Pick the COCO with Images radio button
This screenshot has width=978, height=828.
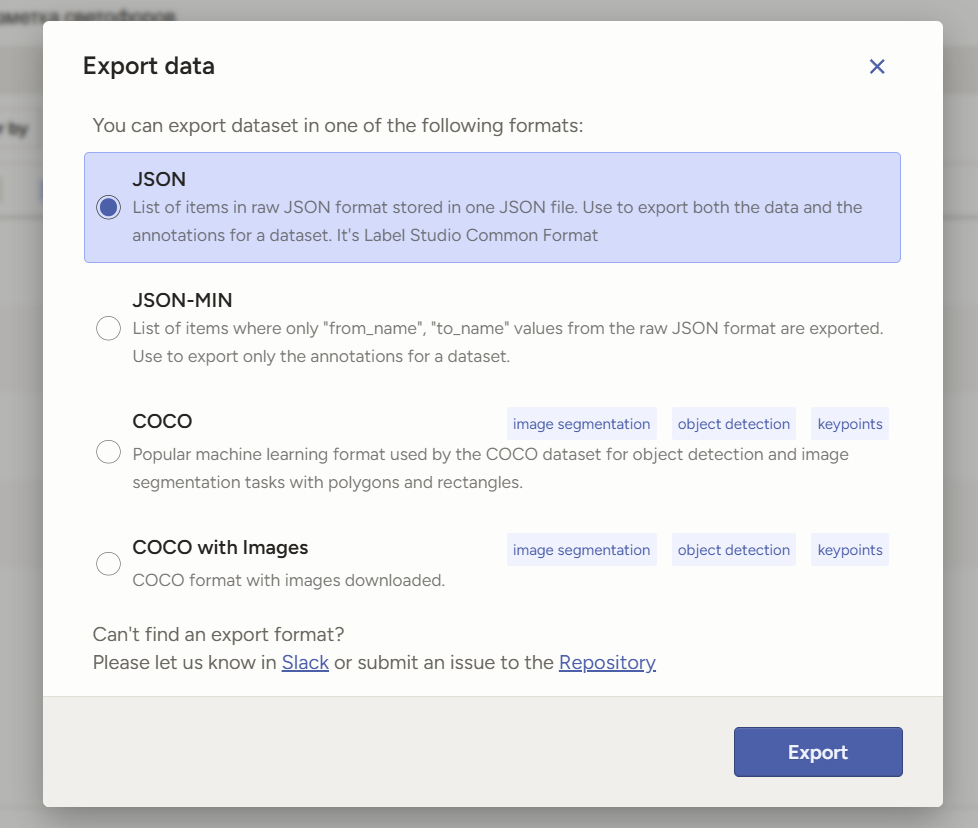[108, 564]
